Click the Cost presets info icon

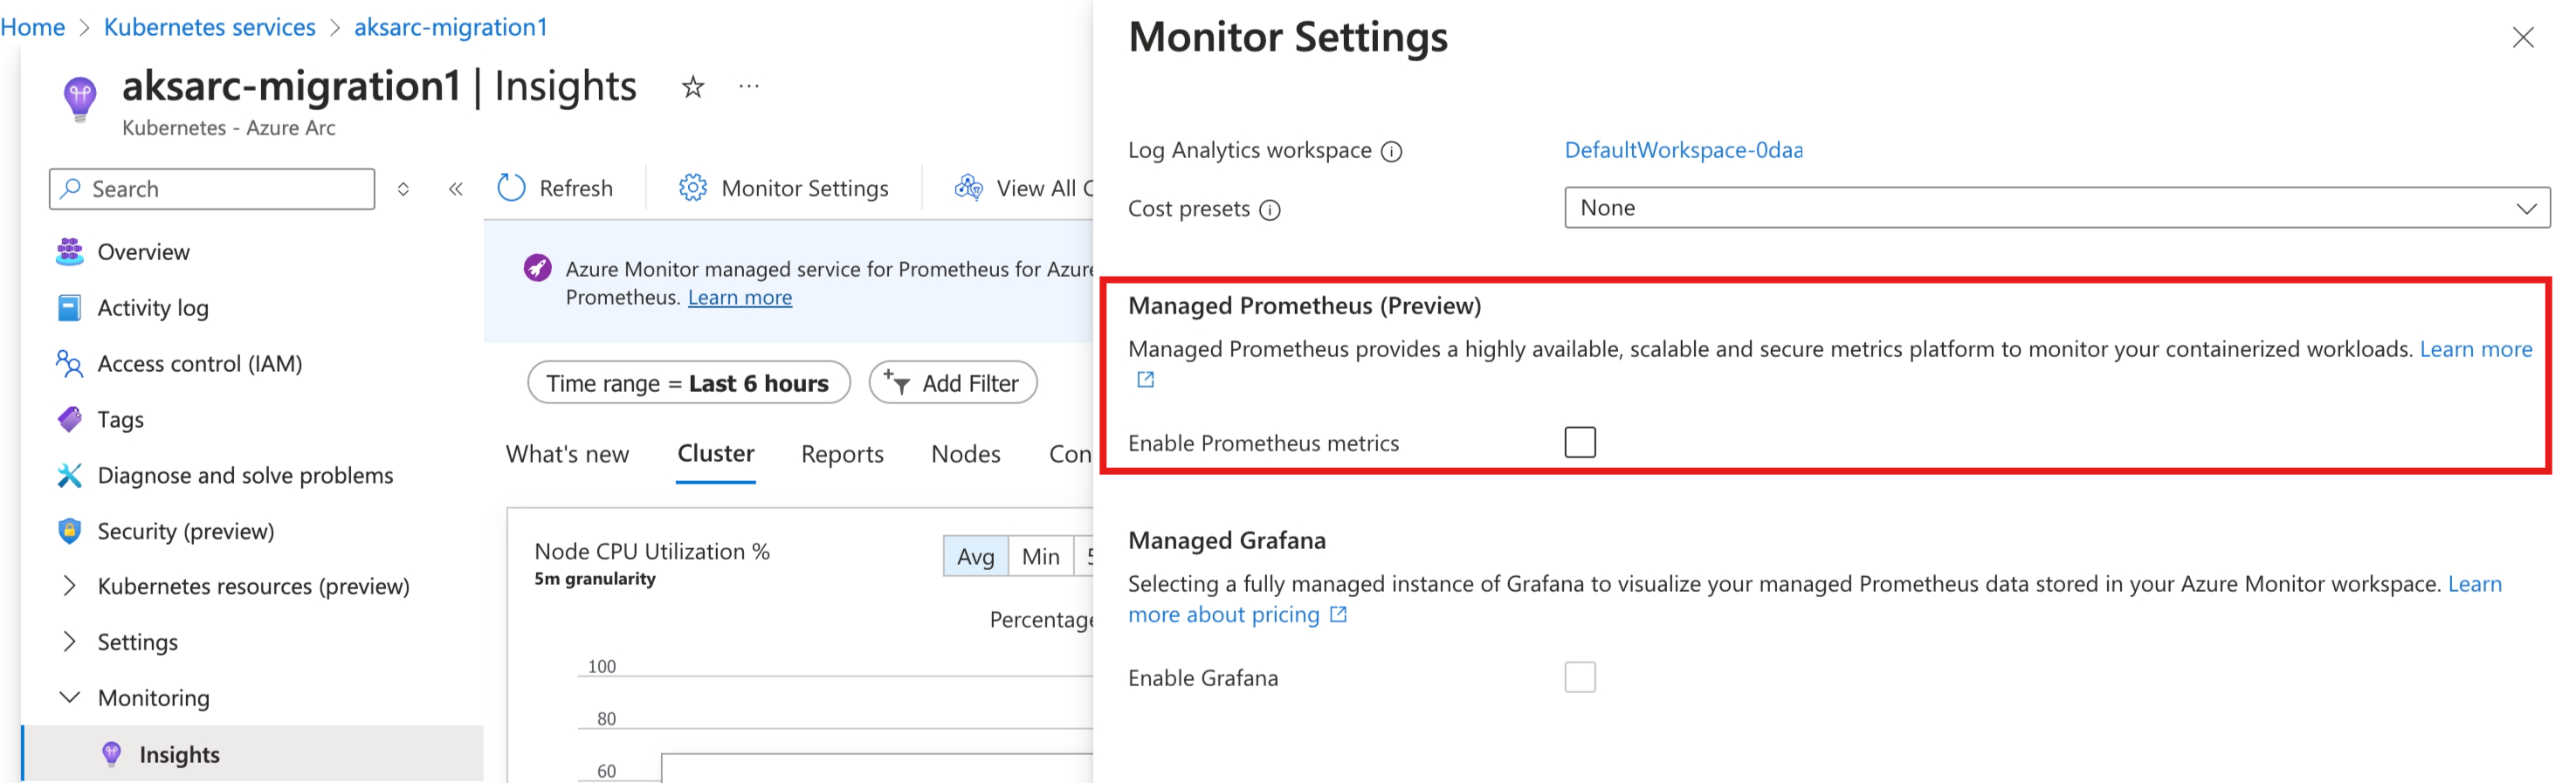coord(1269,210)
